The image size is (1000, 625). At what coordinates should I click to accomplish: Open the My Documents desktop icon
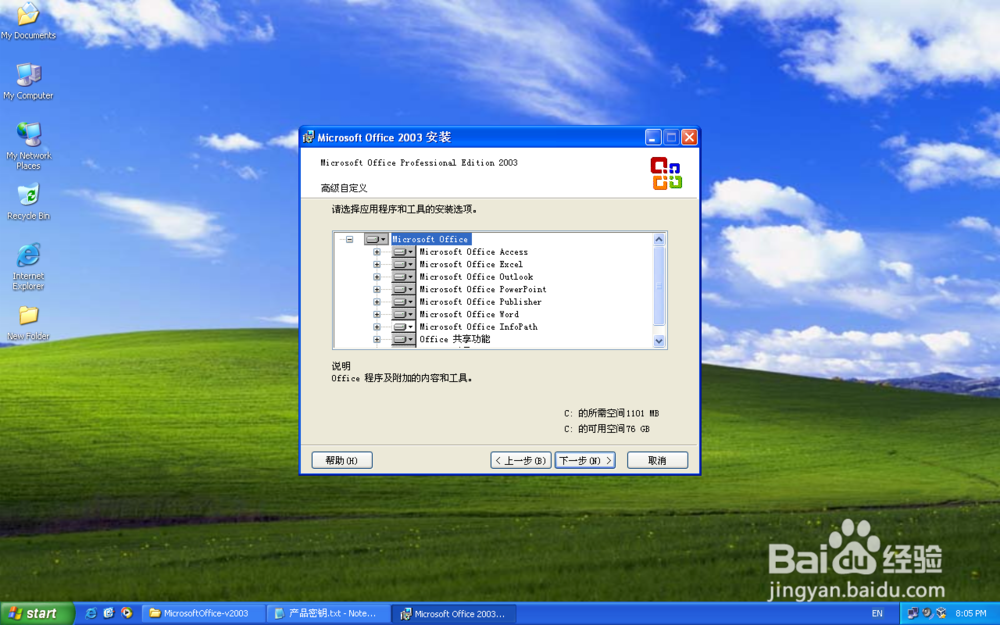coord(28,21)
